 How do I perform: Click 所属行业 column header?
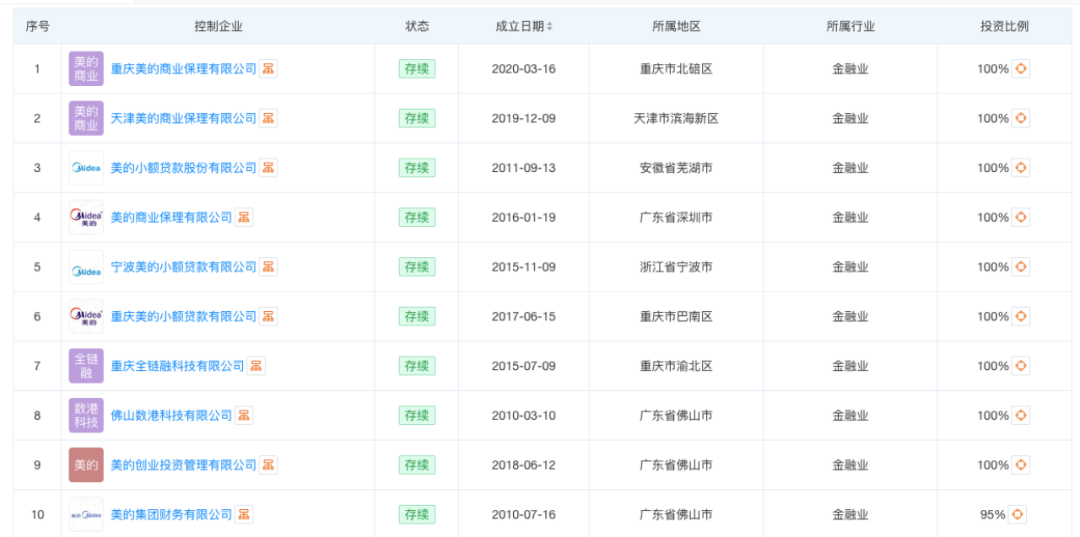pyautogui.click(x=851, y=27)
